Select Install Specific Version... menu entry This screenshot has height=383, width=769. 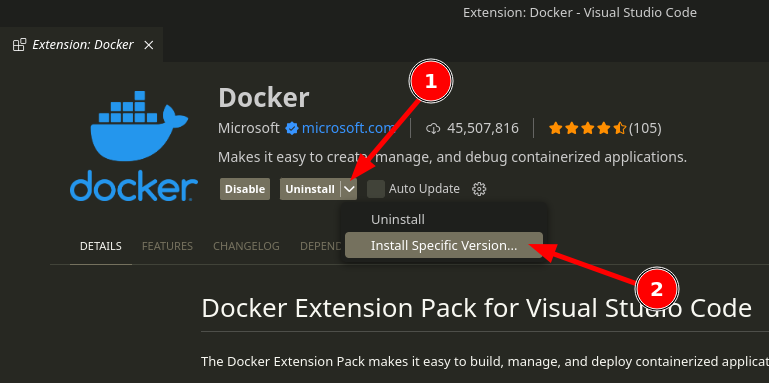(444, 245)
